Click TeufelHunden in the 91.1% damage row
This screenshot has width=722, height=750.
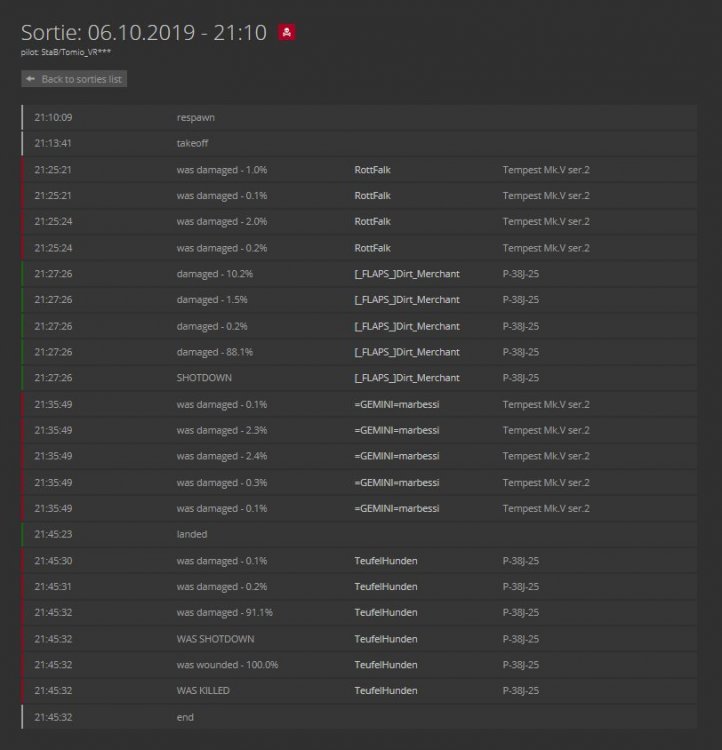385,613
